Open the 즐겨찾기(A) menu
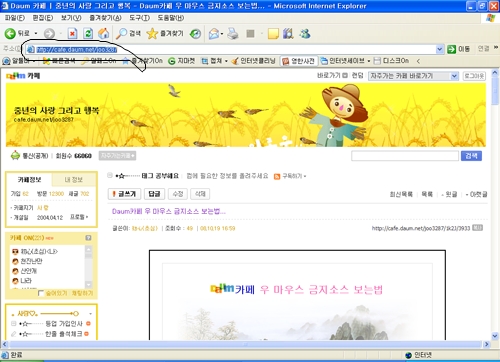Image resolution: width=500 pixels, height=362 pixels. [x=105, y=18]
